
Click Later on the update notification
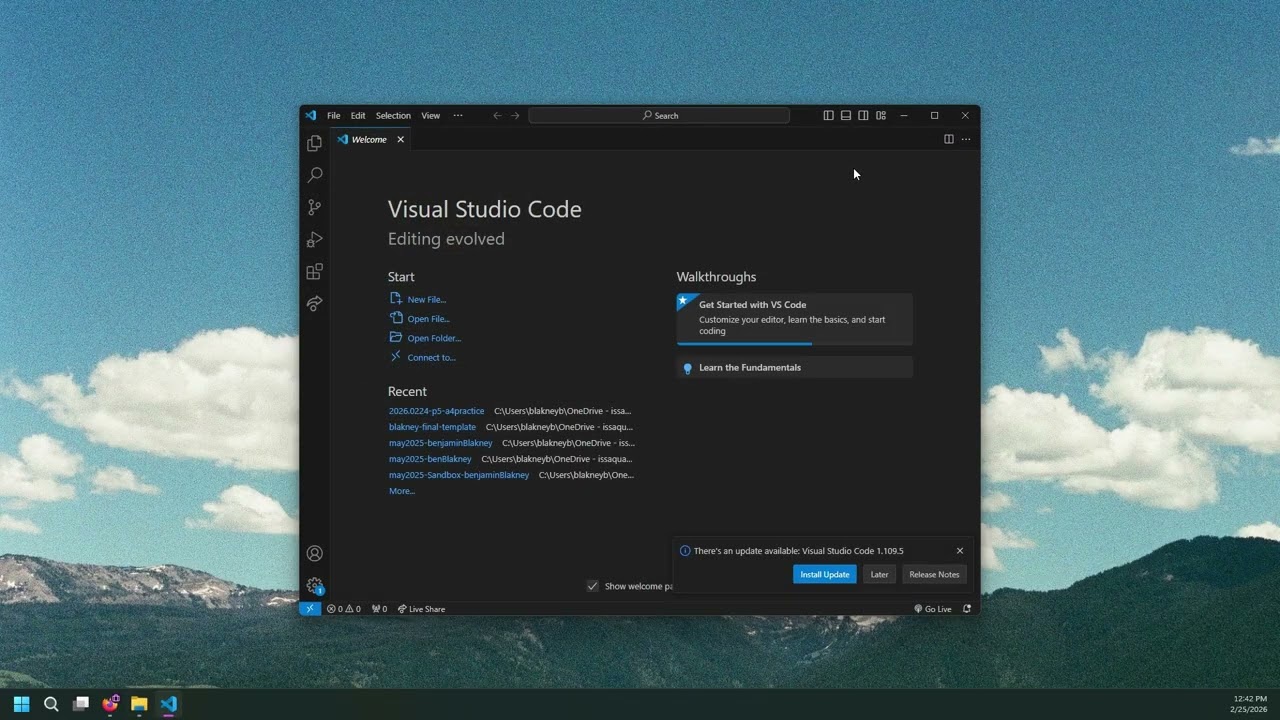[x=880, y=574]
